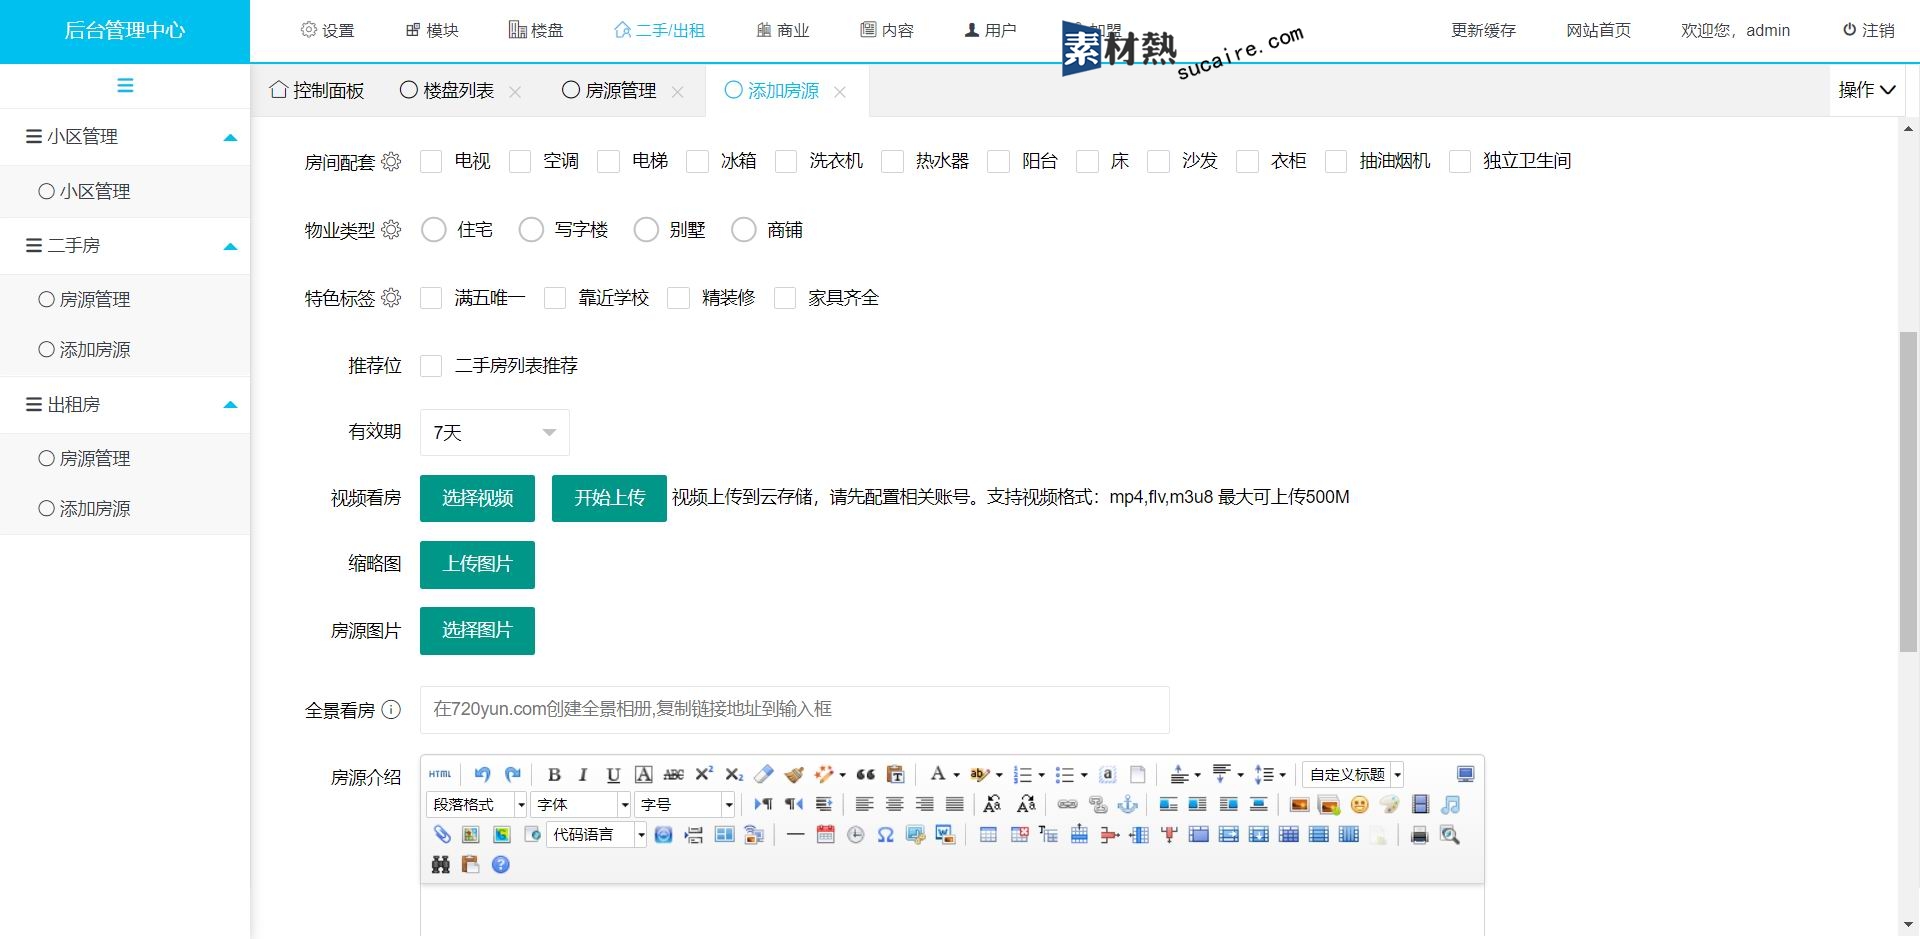Apply subscript formatting
The height and width of the screenshot is (939, 1920).
coord(734,775)
